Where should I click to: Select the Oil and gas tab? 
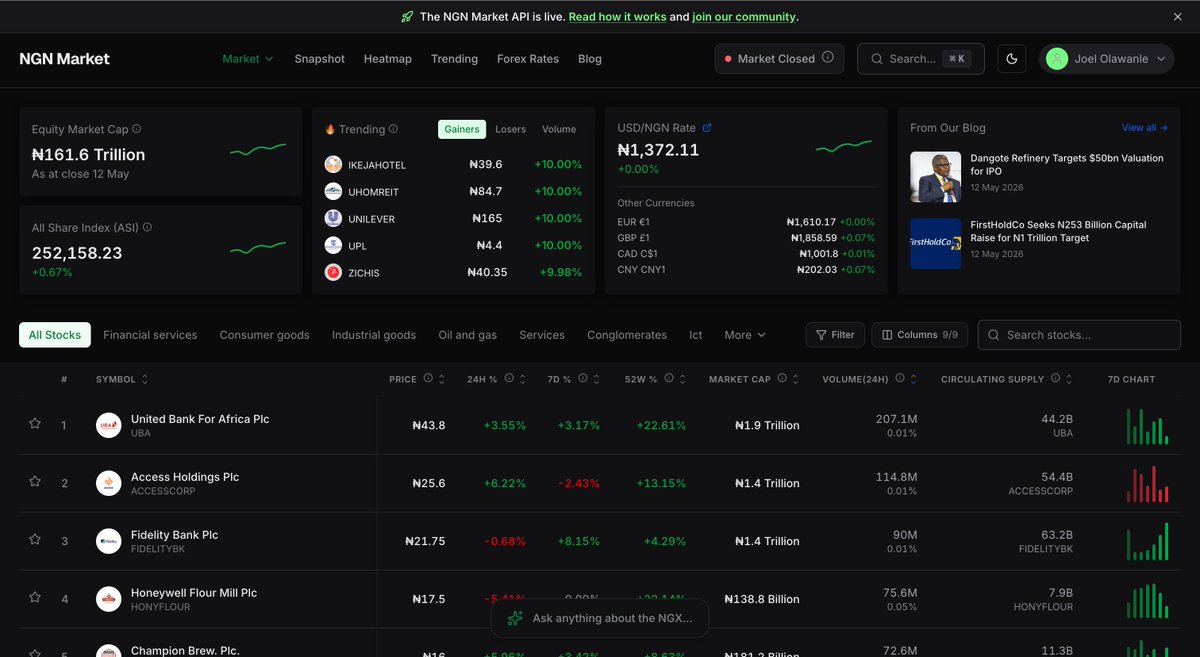[x=467, y=335]
